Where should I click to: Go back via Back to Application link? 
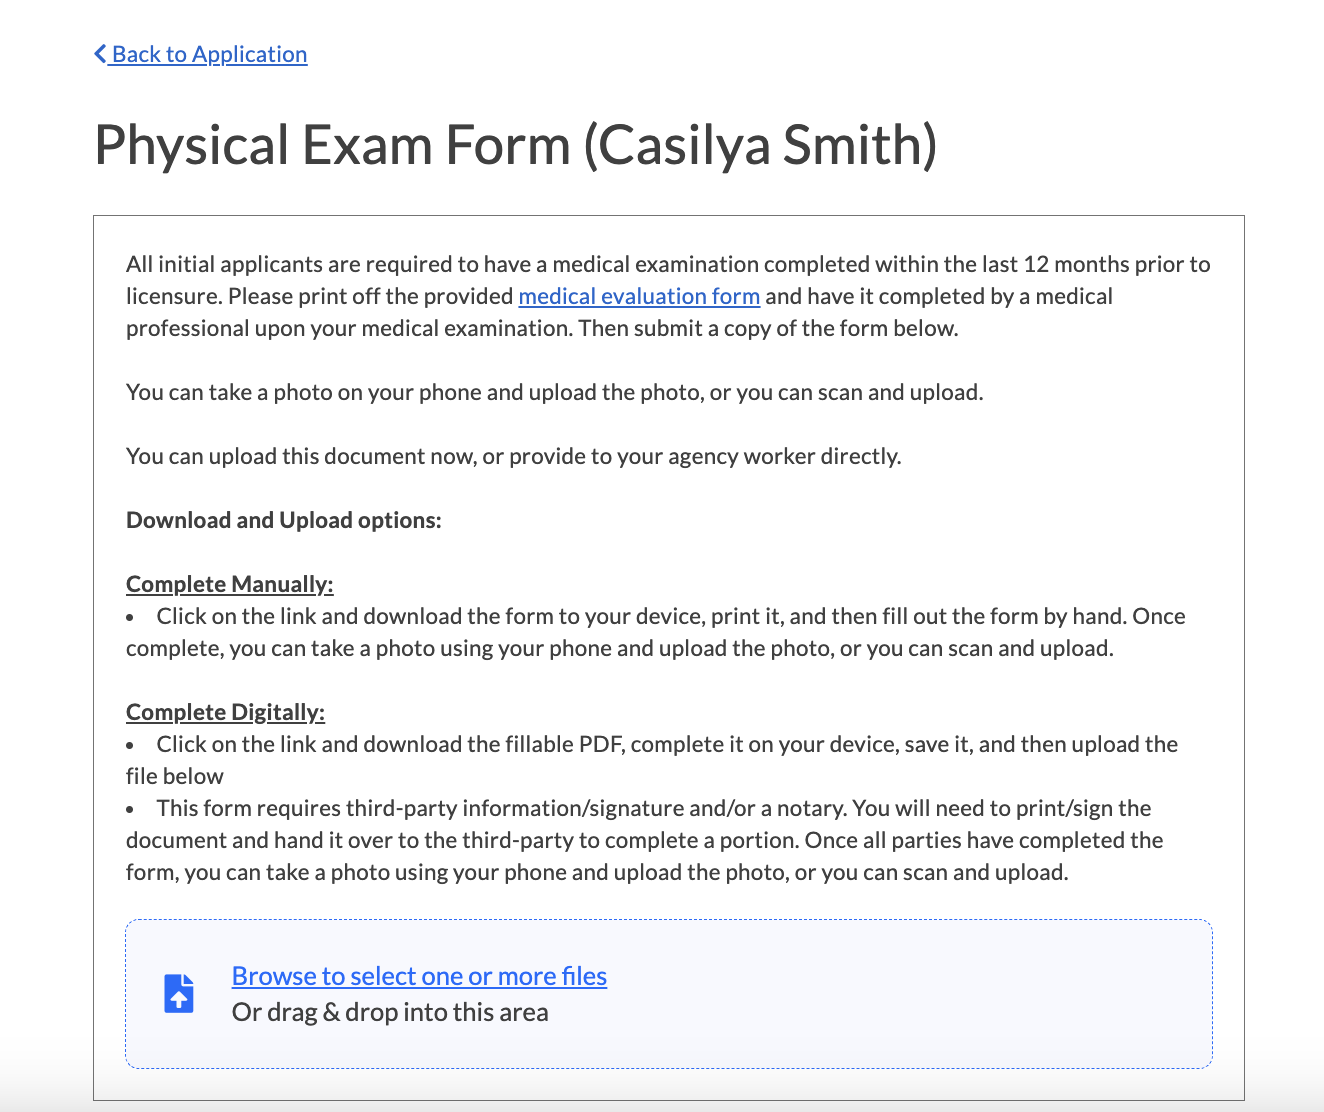pyautogui.click(x=209, y=54)
